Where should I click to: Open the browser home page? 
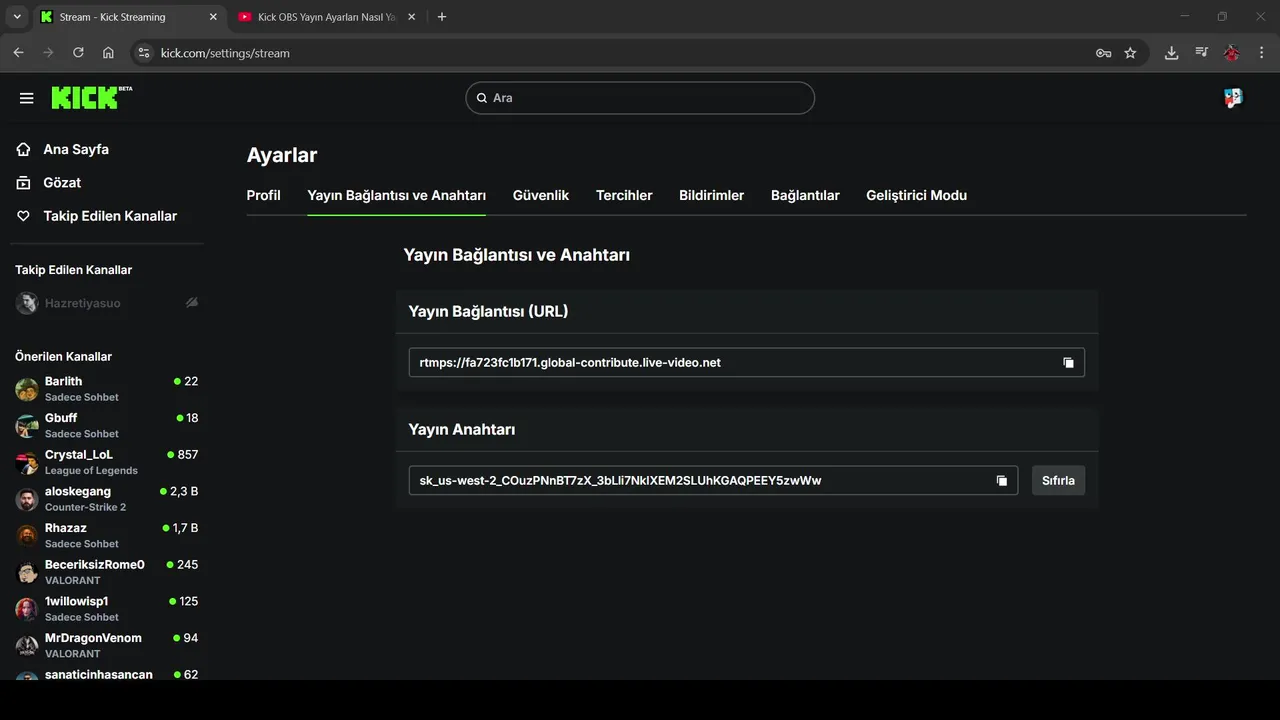108,53
